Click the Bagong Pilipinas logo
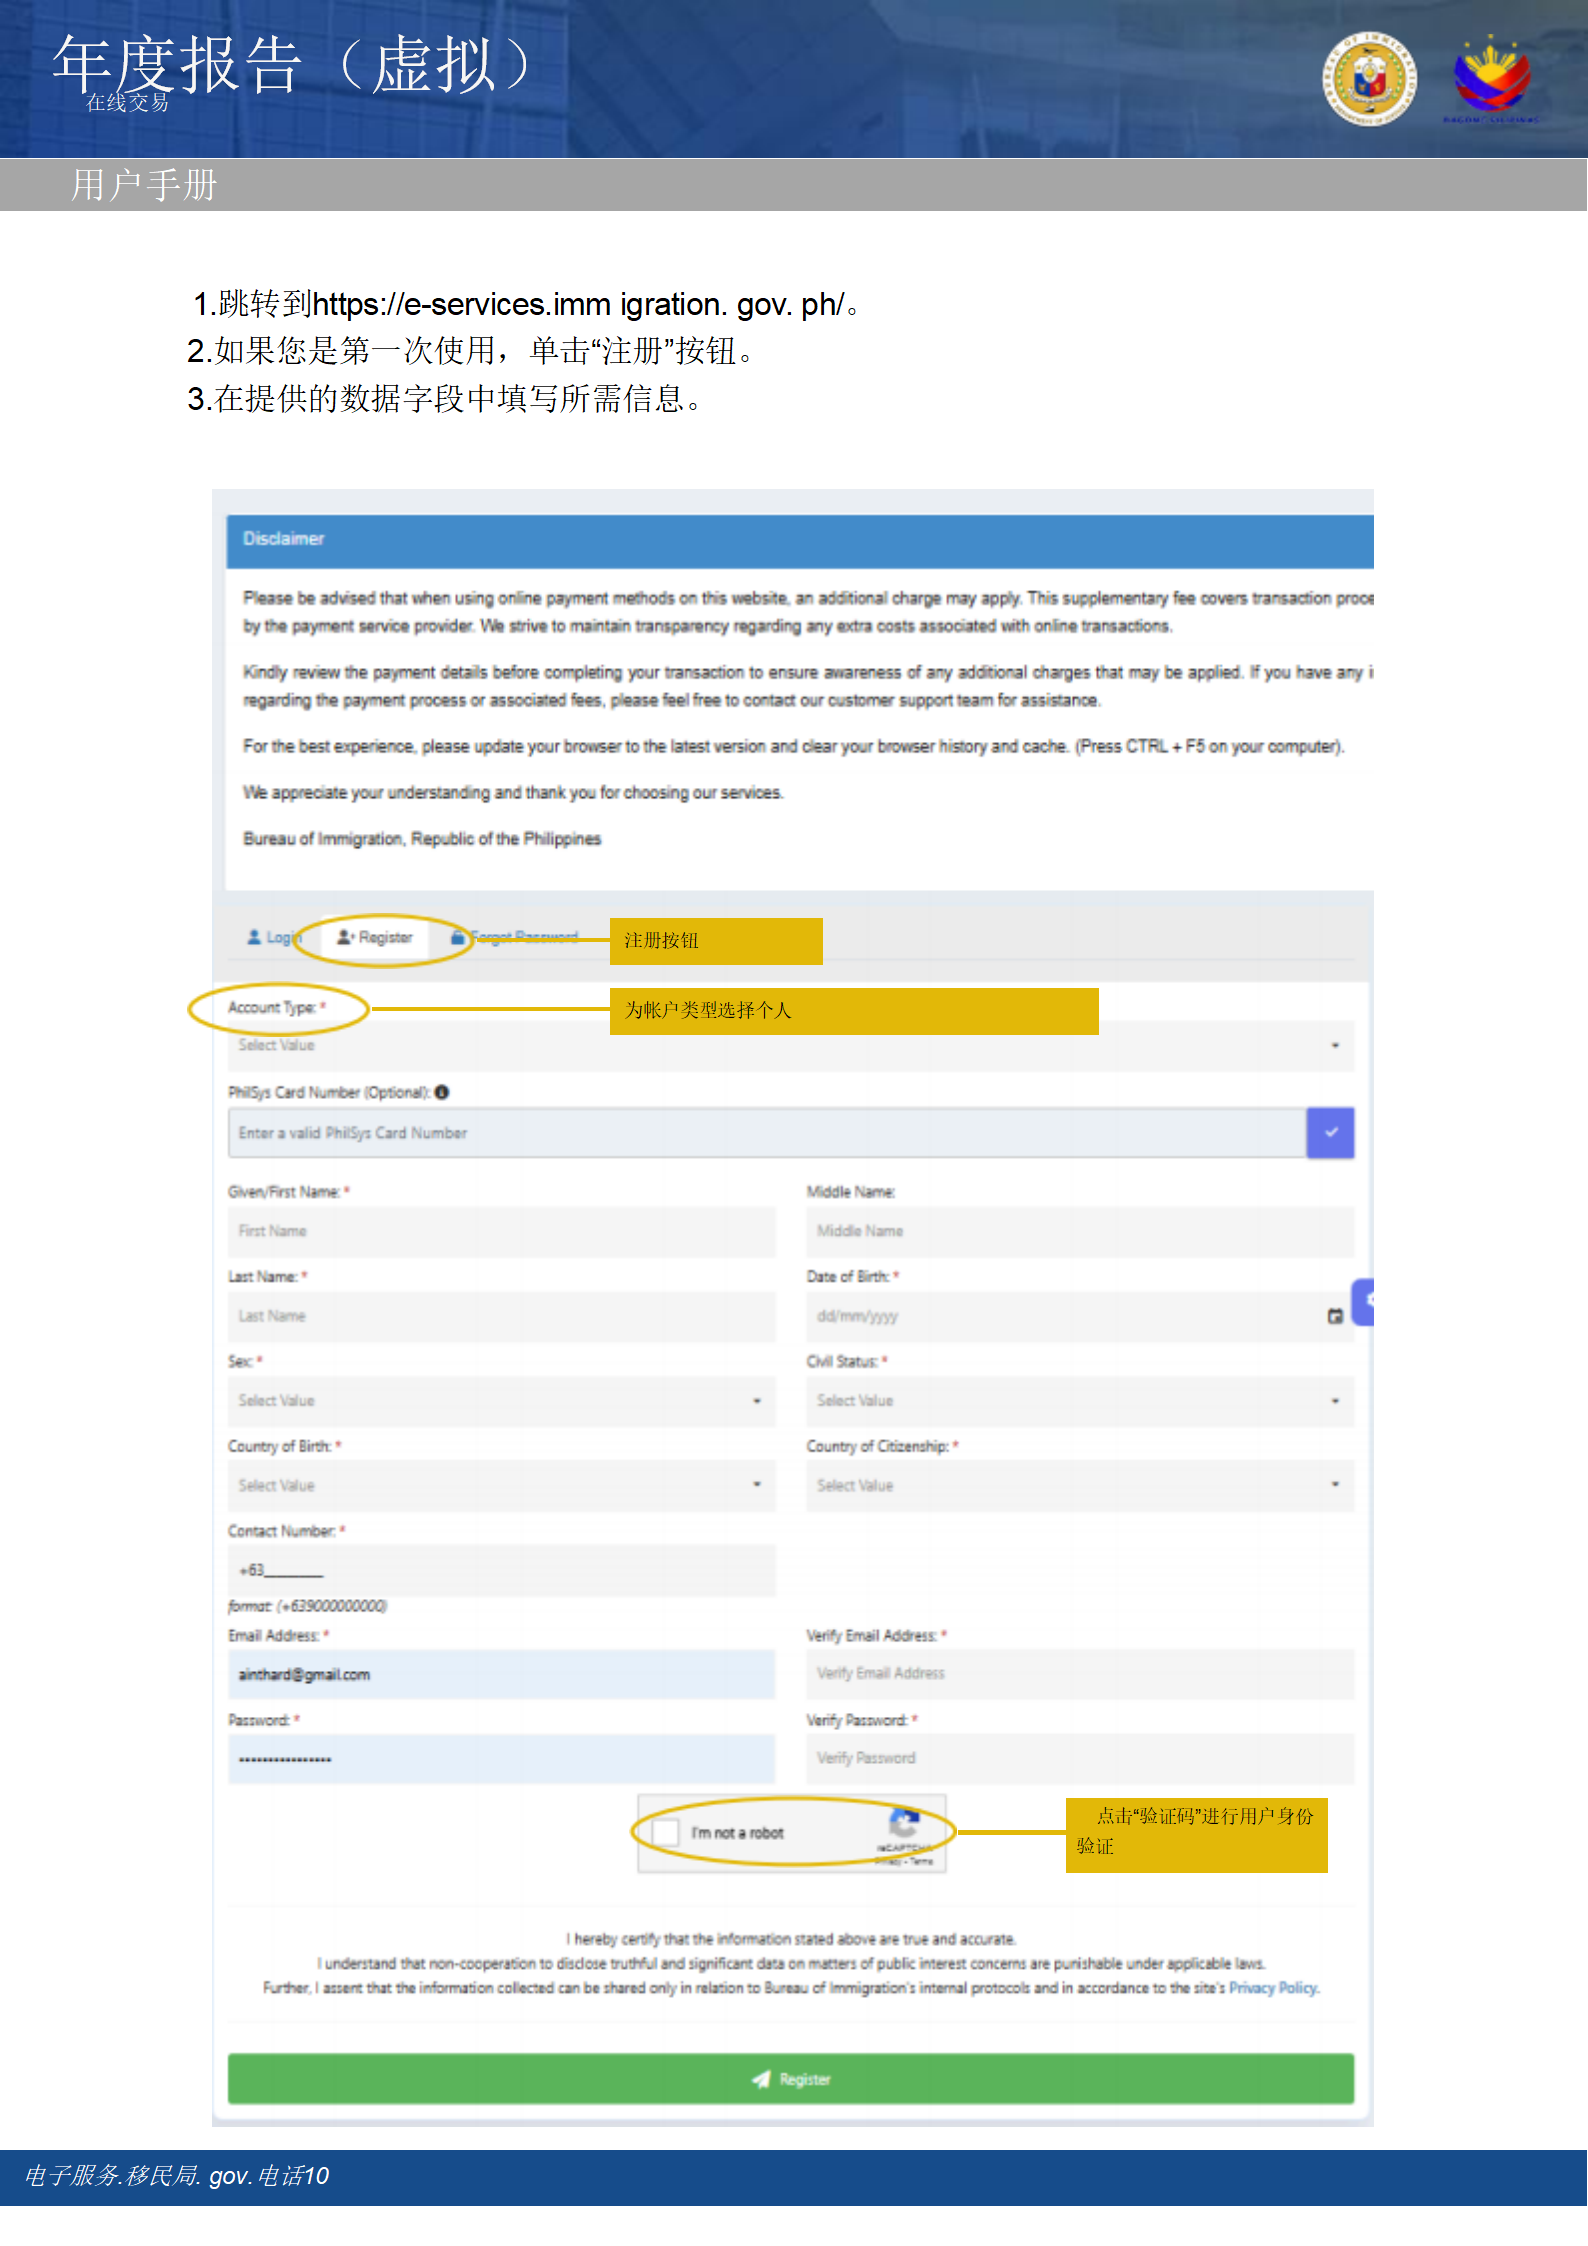Viewport: 1588px width, 2246px height. click(1491, 78)
